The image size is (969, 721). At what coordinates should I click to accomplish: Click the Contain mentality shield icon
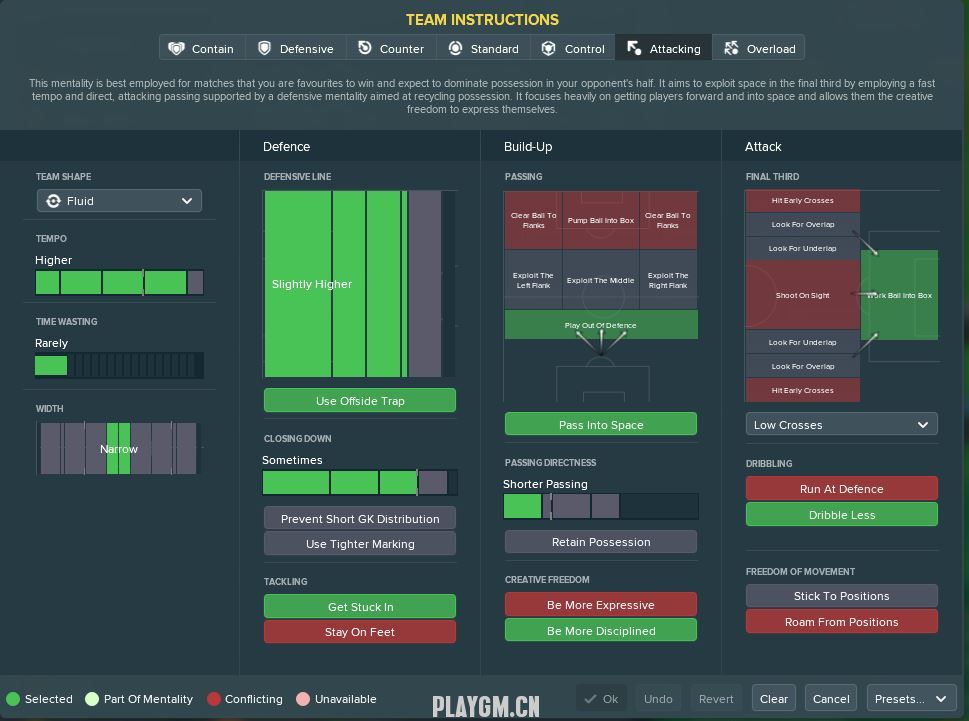[177, 48]
